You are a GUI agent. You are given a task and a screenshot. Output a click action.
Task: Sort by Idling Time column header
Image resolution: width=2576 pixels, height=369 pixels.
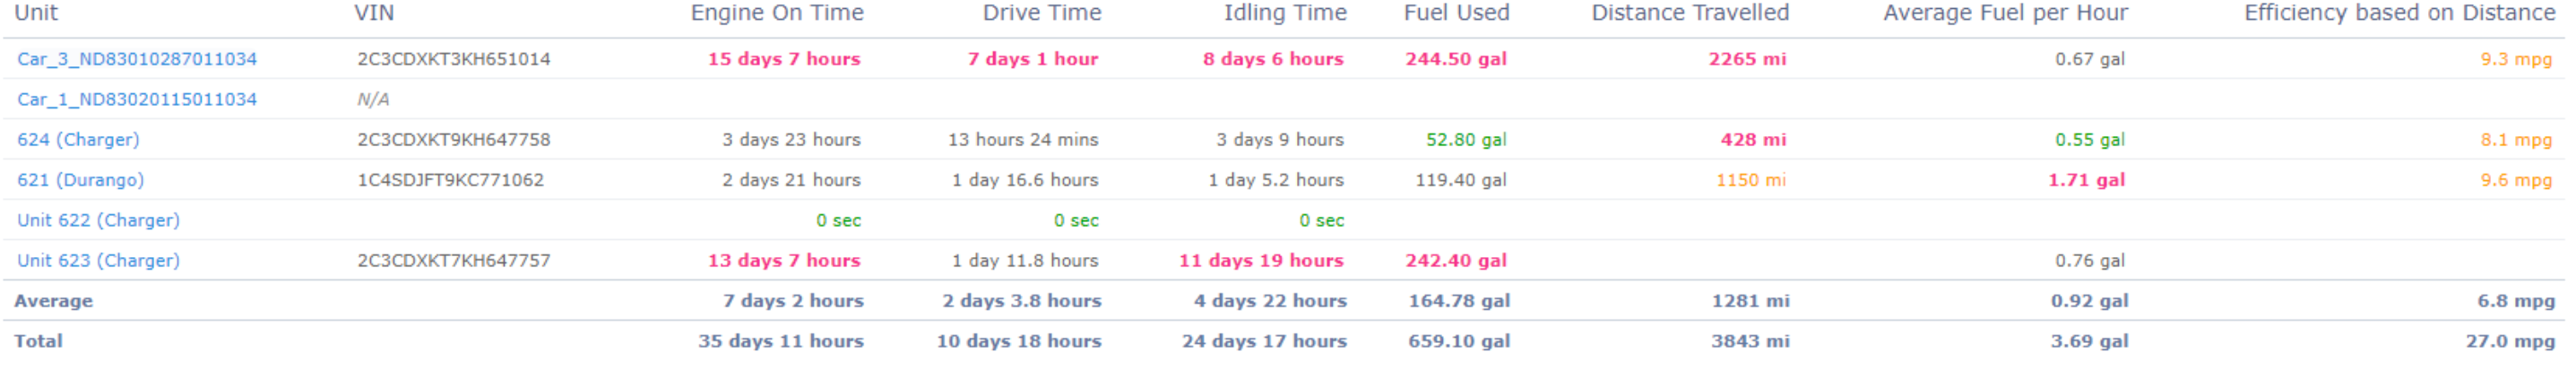[x=1285, y=13]
